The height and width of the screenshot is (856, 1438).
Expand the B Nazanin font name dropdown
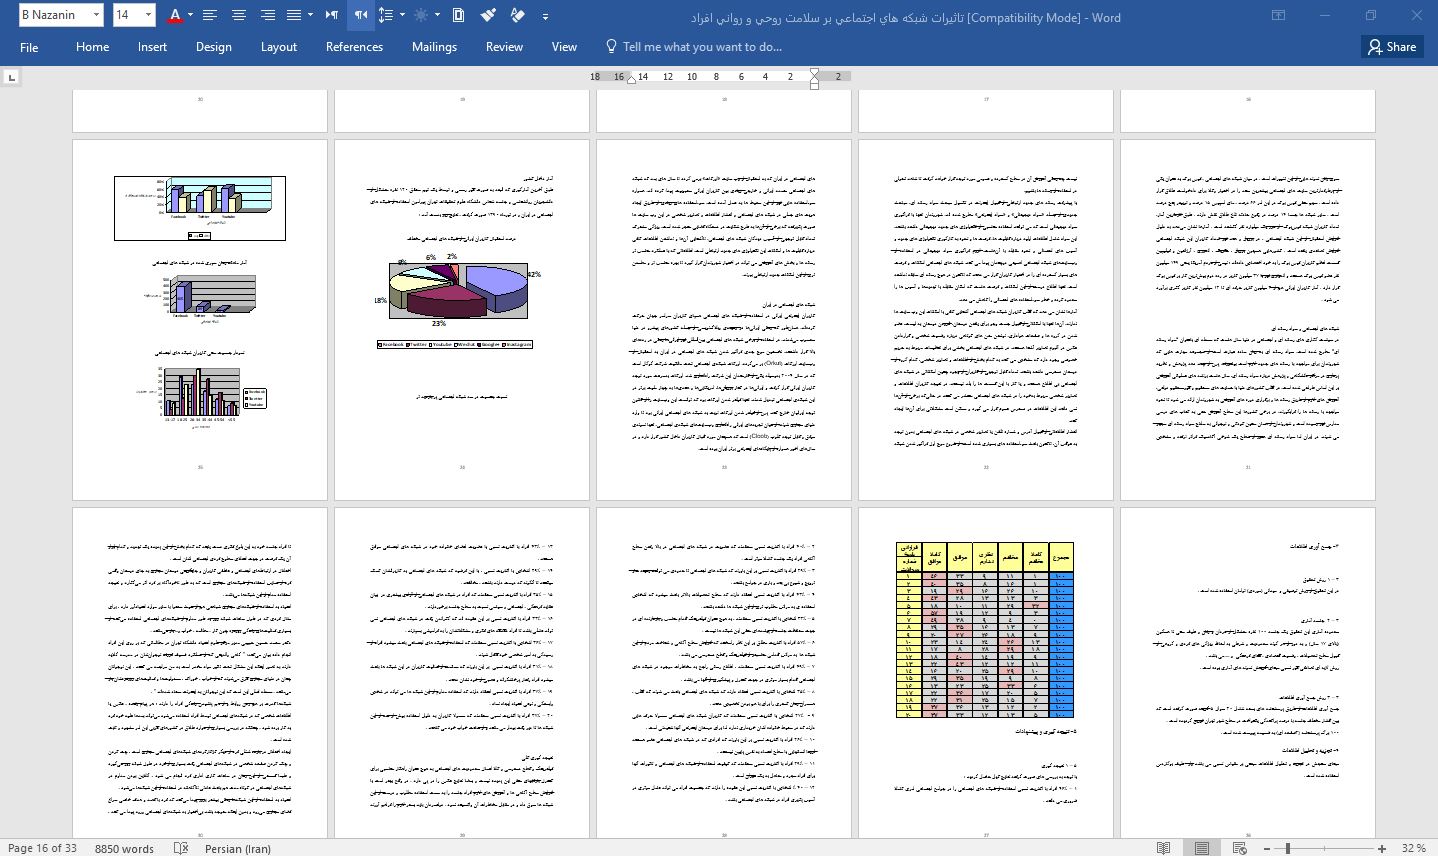[96, 15]
